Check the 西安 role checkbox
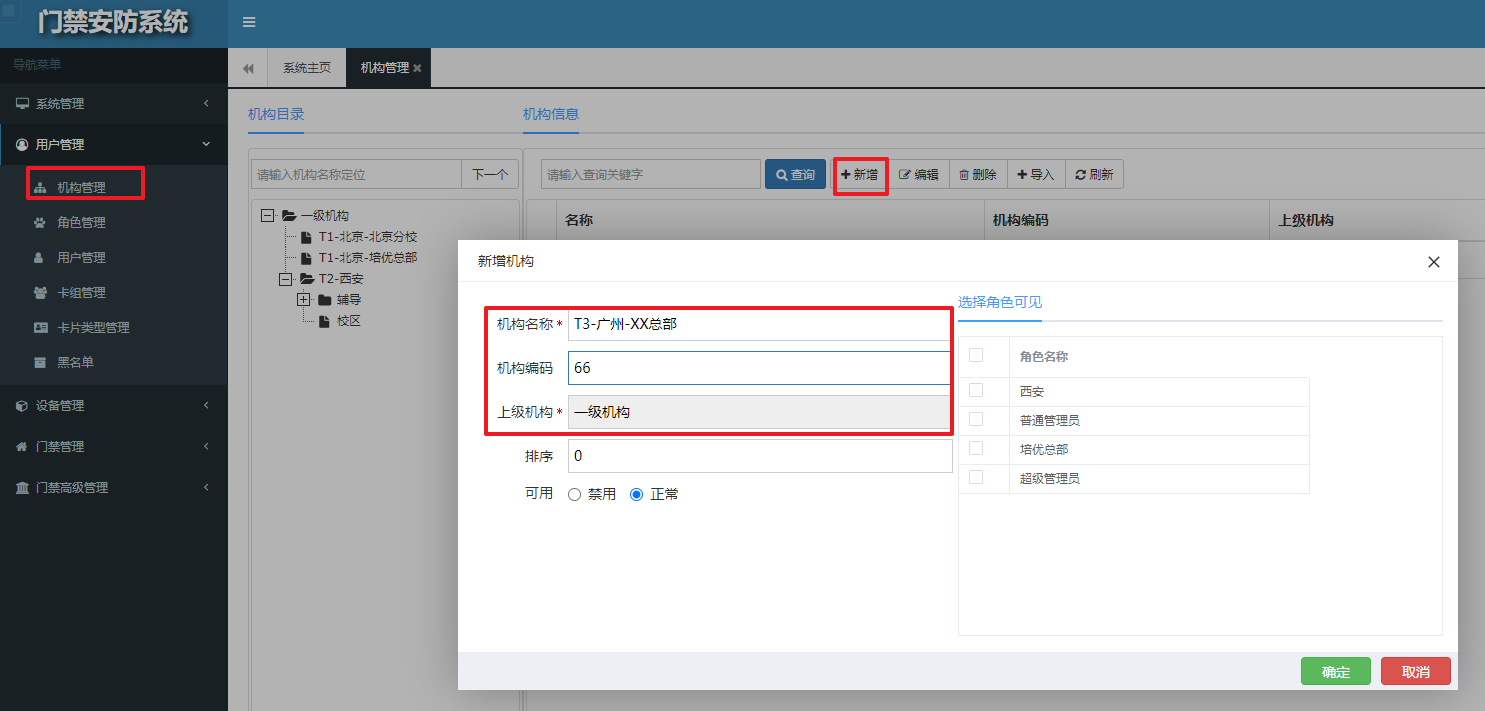Screen dimensions: 1485x711 976,389
